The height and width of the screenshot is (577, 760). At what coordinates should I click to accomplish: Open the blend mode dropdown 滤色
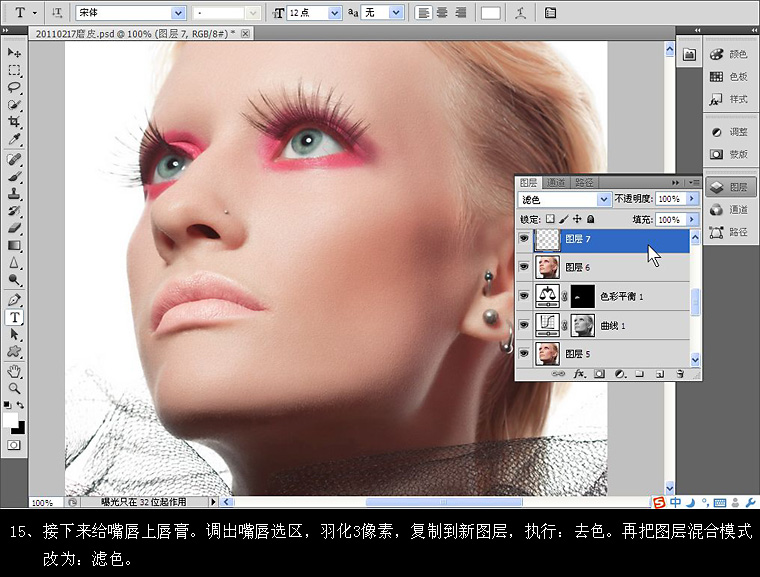point(603,199)
